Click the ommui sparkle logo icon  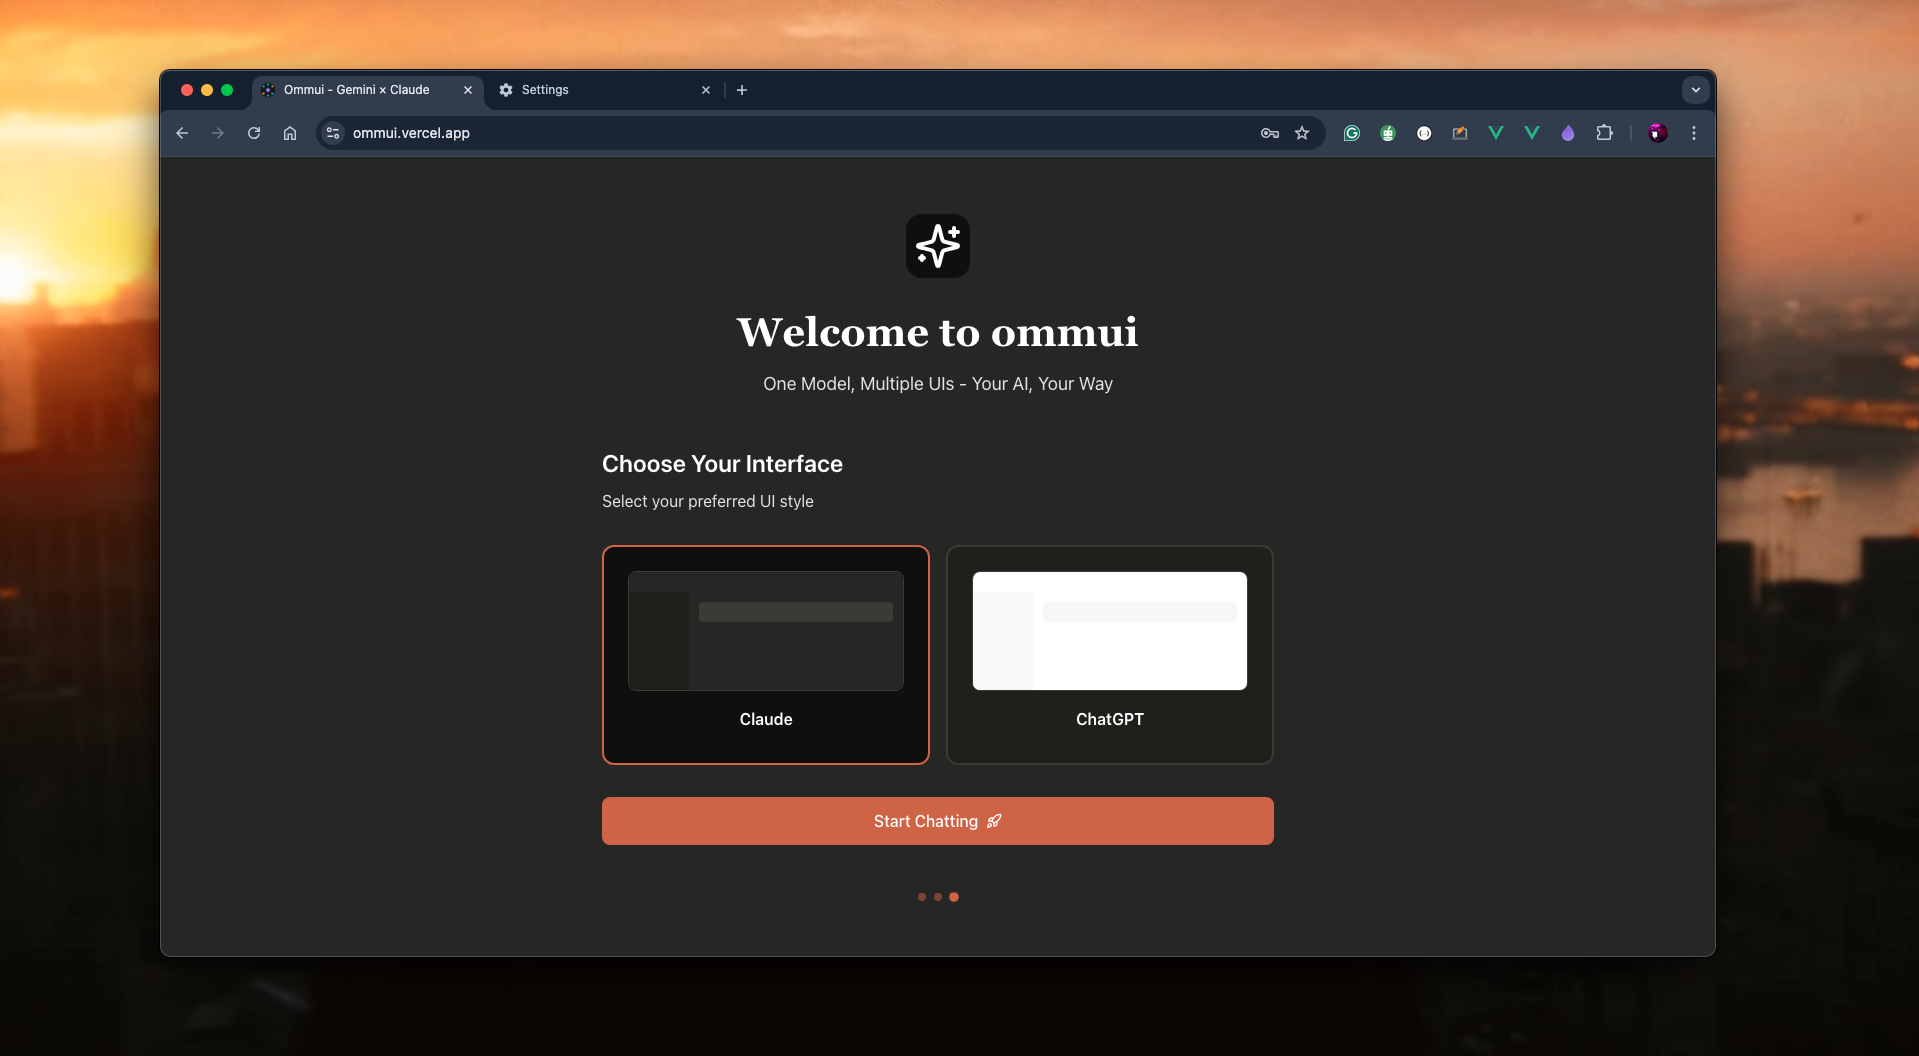[x=937, y=246]
